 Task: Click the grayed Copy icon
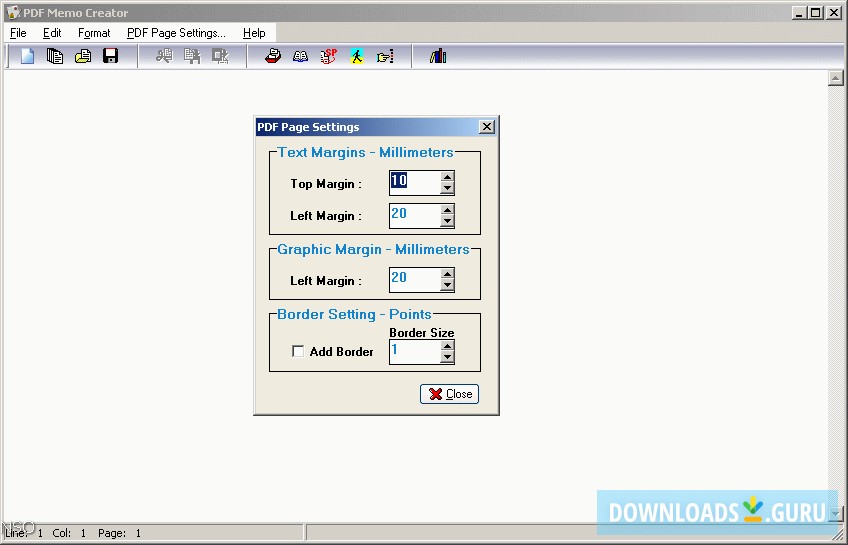tap(192, 56)
